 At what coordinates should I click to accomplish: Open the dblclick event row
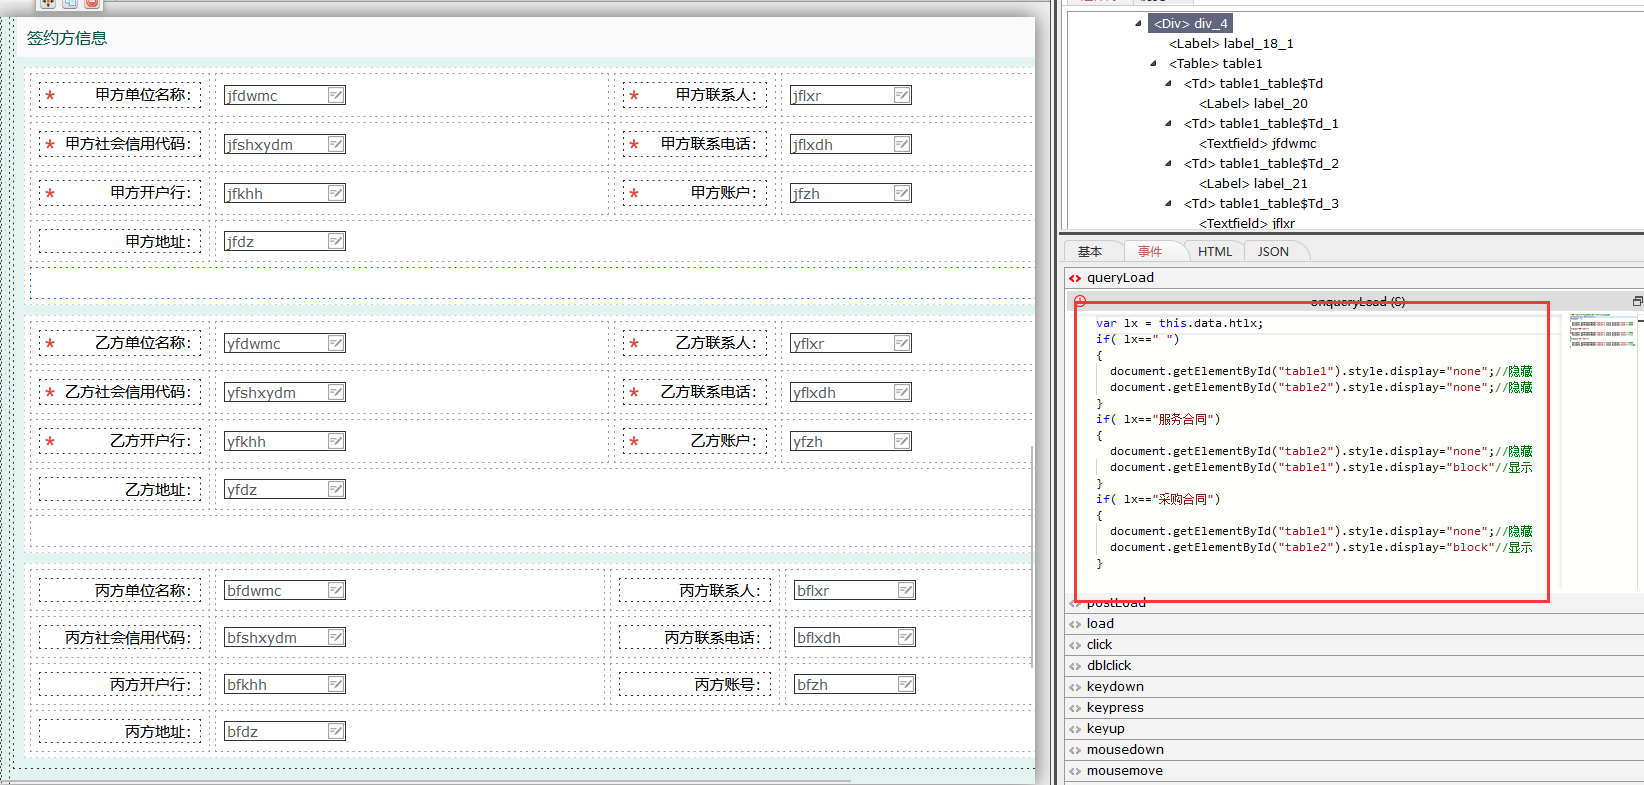click(1109, 666)
